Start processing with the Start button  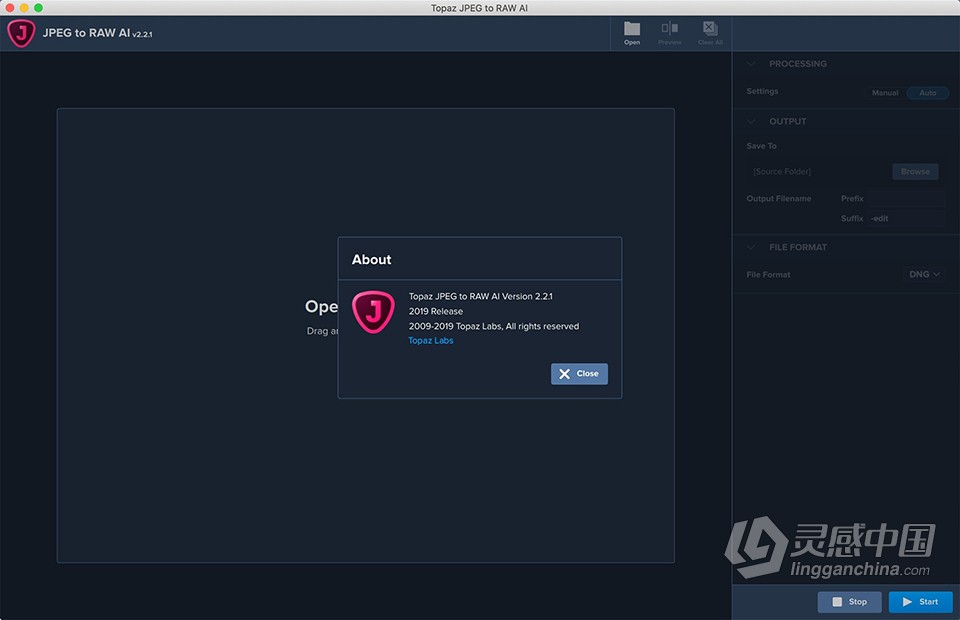(x=921, y=602)
